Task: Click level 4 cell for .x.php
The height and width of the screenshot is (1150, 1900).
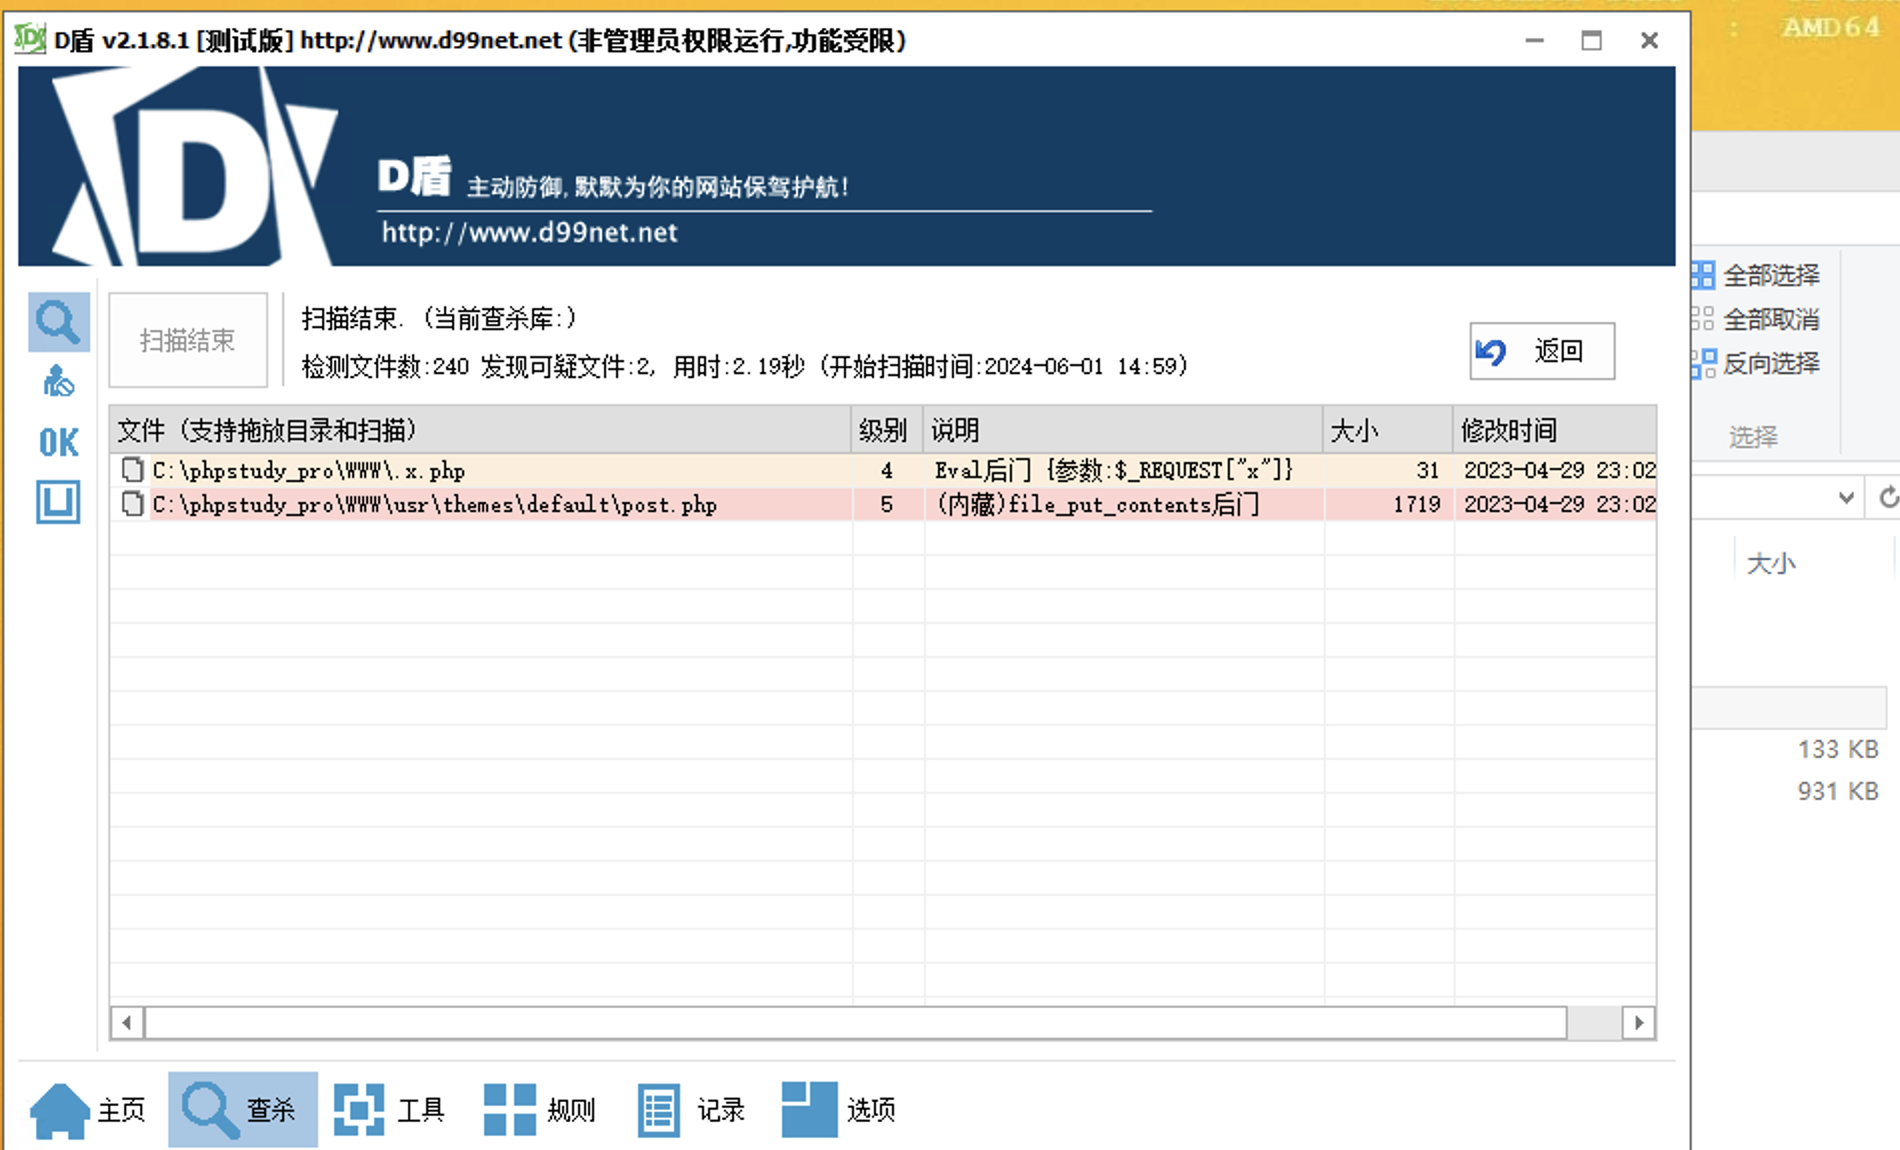Action: pos(886,470)
